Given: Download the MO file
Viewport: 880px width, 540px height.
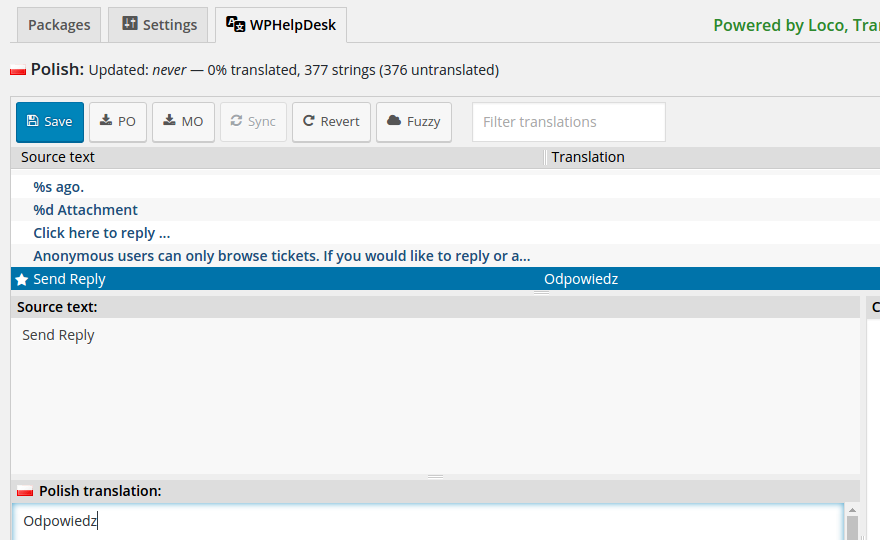Looking at the screenshot, I should 183,122.
